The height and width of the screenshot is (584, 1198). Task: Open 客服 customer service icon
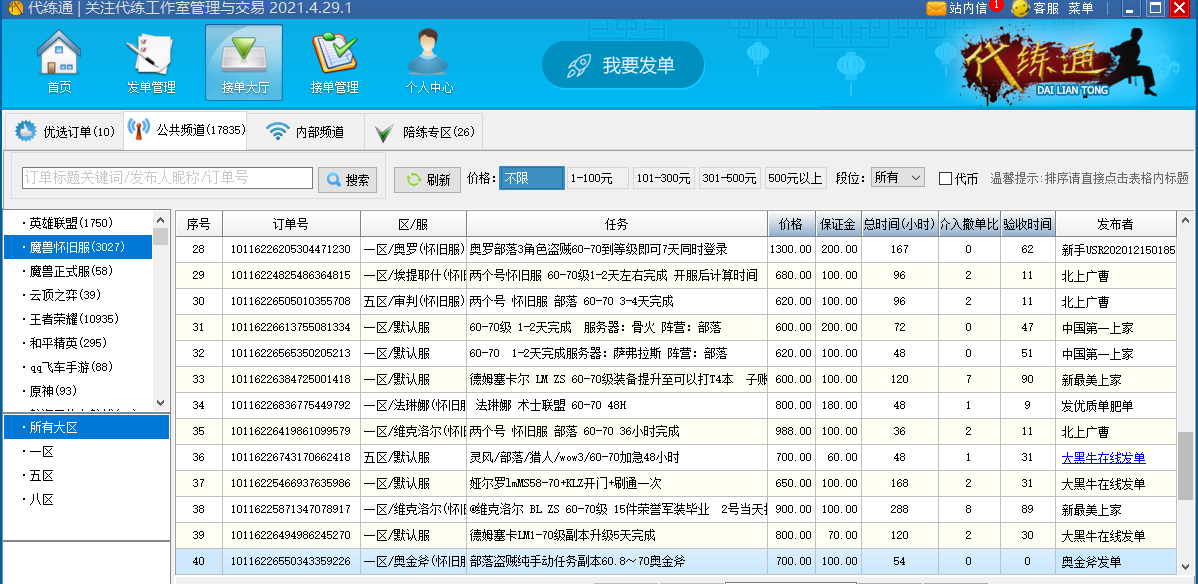(x=1020, y=8)
